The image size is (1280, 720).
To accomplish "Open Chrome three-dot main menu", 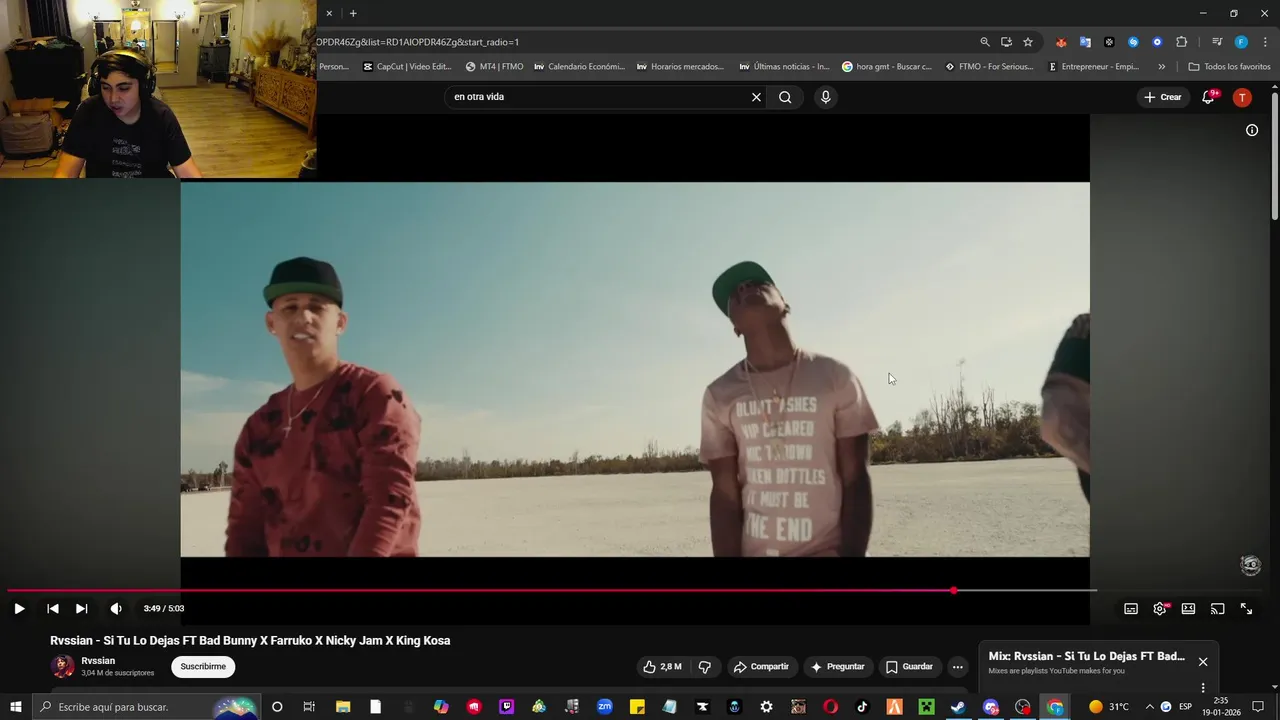I will click(1264, 42).
